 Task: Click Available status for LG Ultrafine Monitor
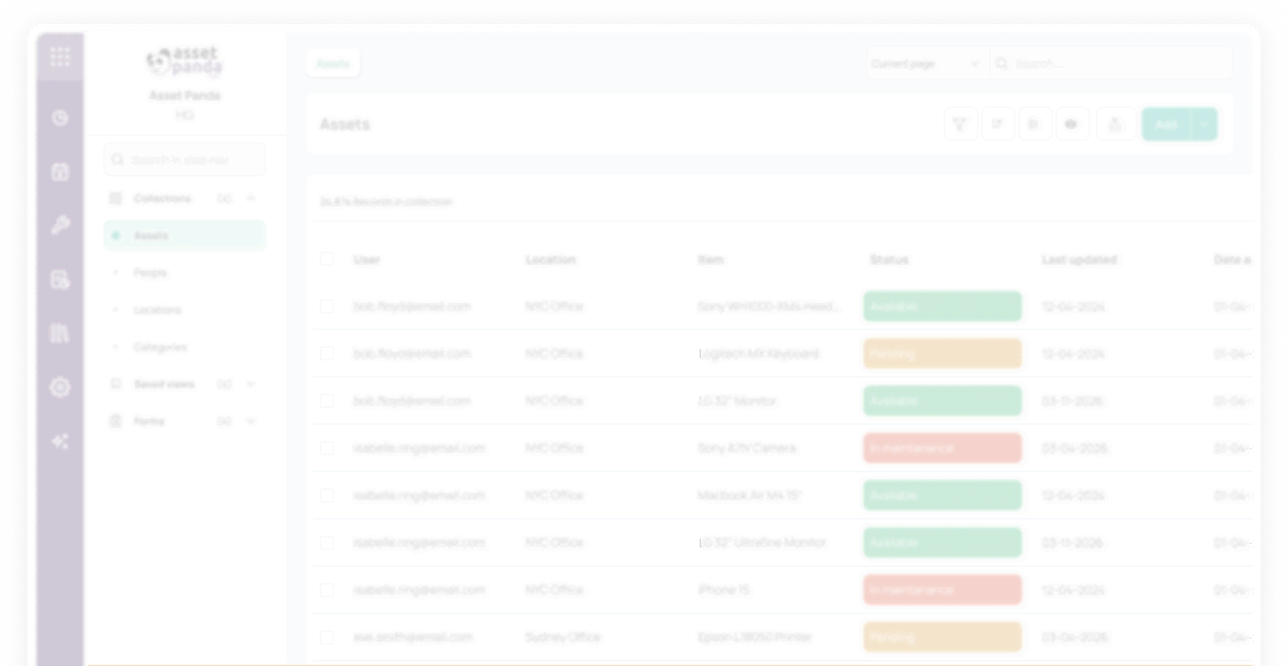pos(942,542)
